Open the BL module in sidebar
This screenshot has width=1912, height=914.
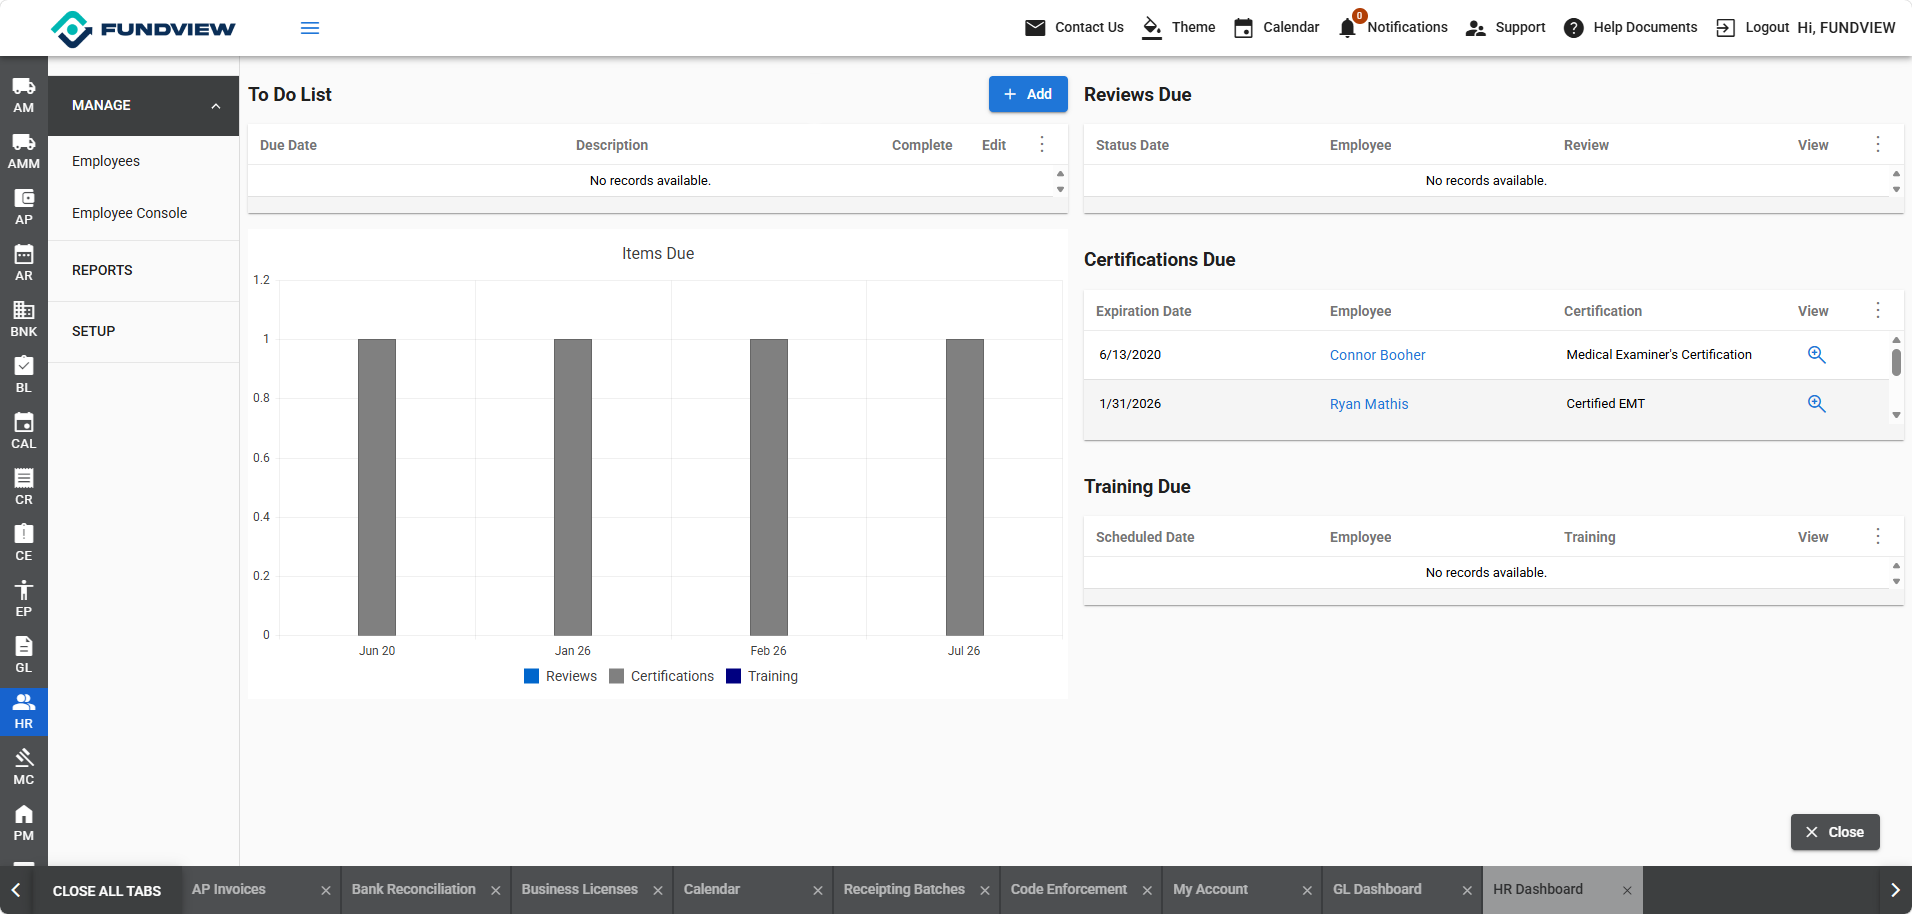coord(24,375)
